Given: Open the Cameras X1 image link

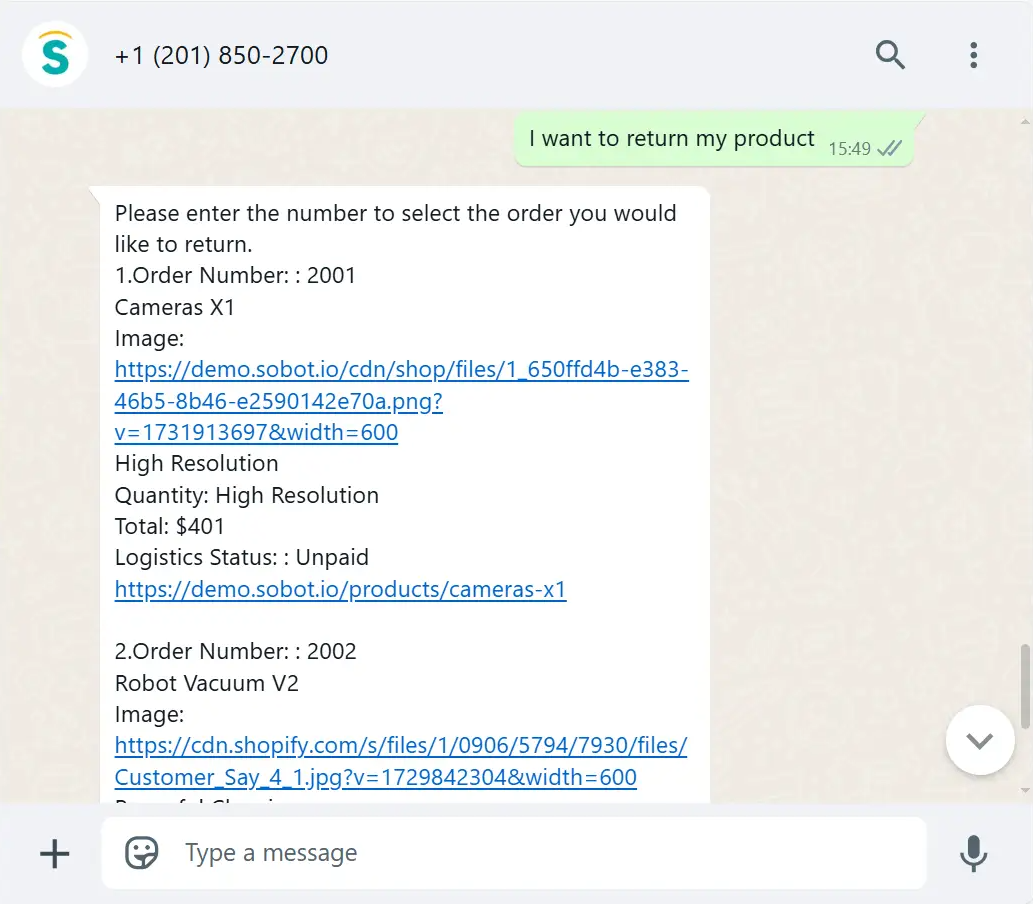Looking at the screenshot, I should [401, 401].
